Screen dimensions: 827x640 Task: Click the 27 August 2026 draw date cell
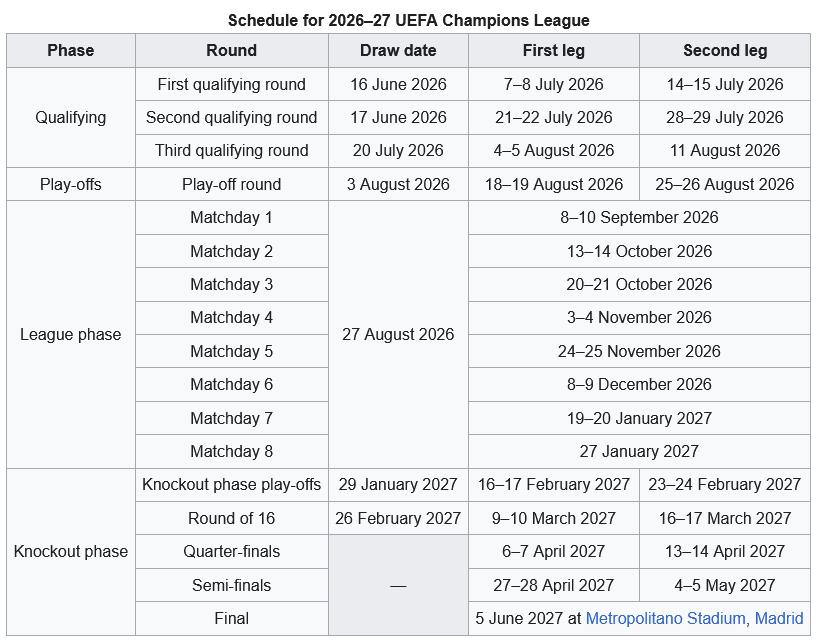(398, 335)
